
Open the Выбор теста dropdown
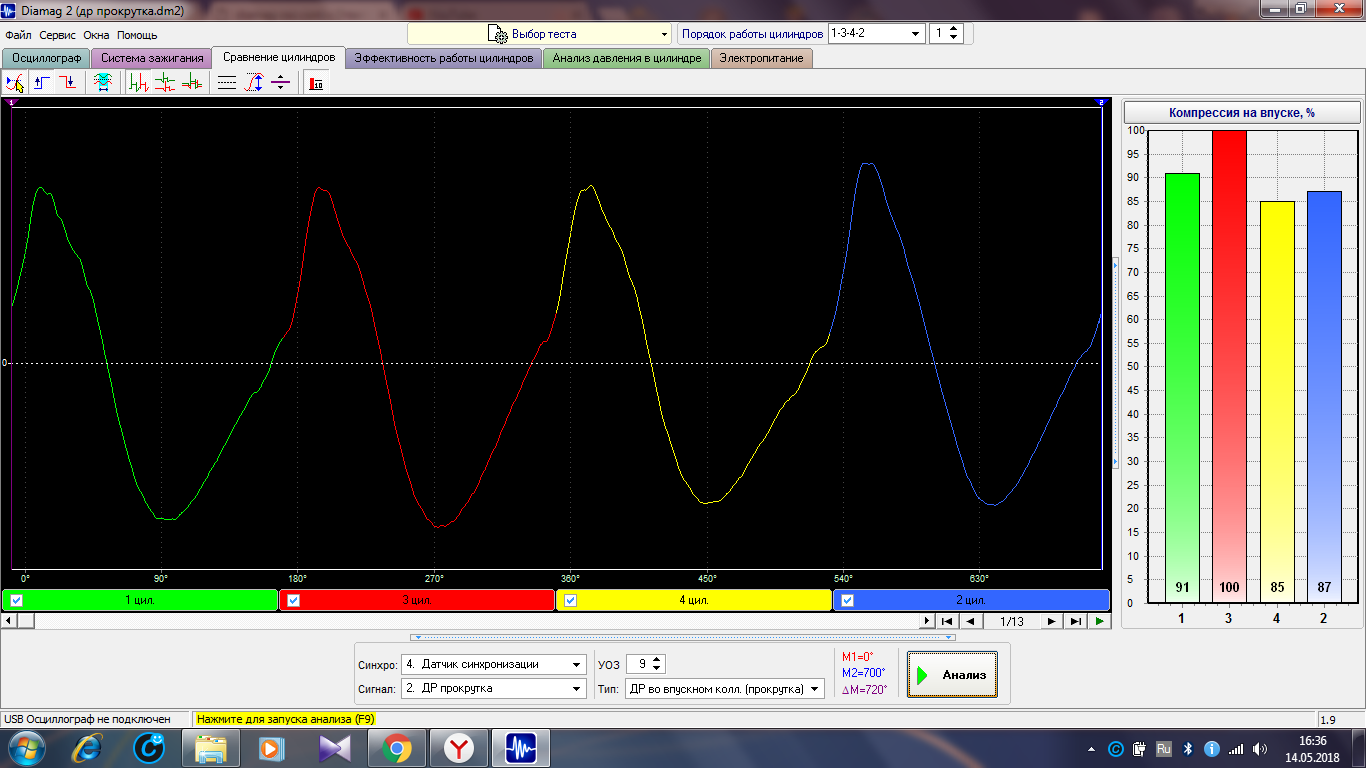pos(539,34)
